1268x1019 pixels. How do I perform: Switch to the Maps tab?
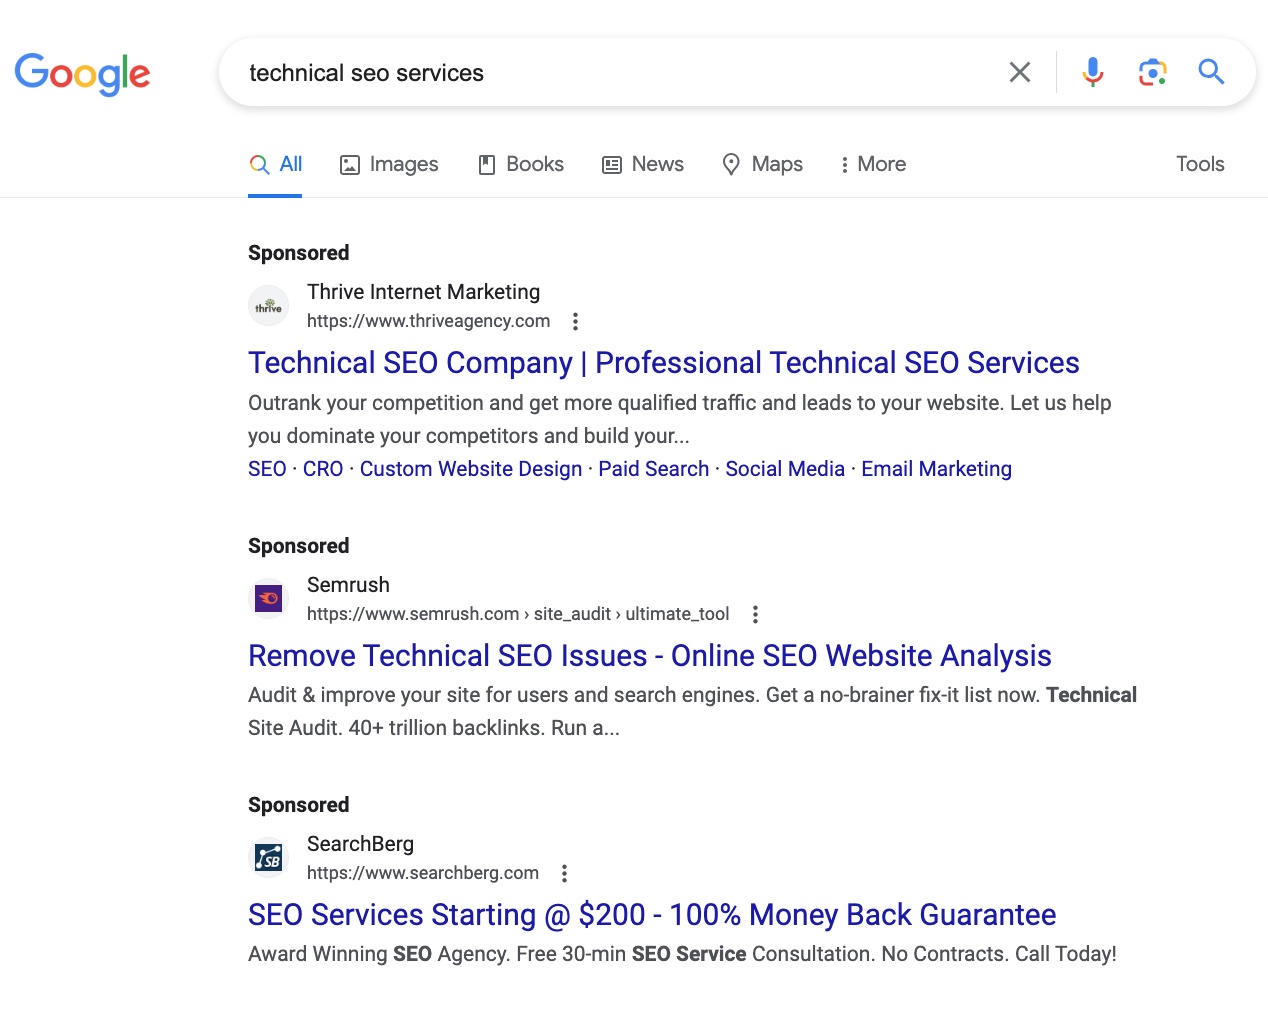click(x=763, y=164)
